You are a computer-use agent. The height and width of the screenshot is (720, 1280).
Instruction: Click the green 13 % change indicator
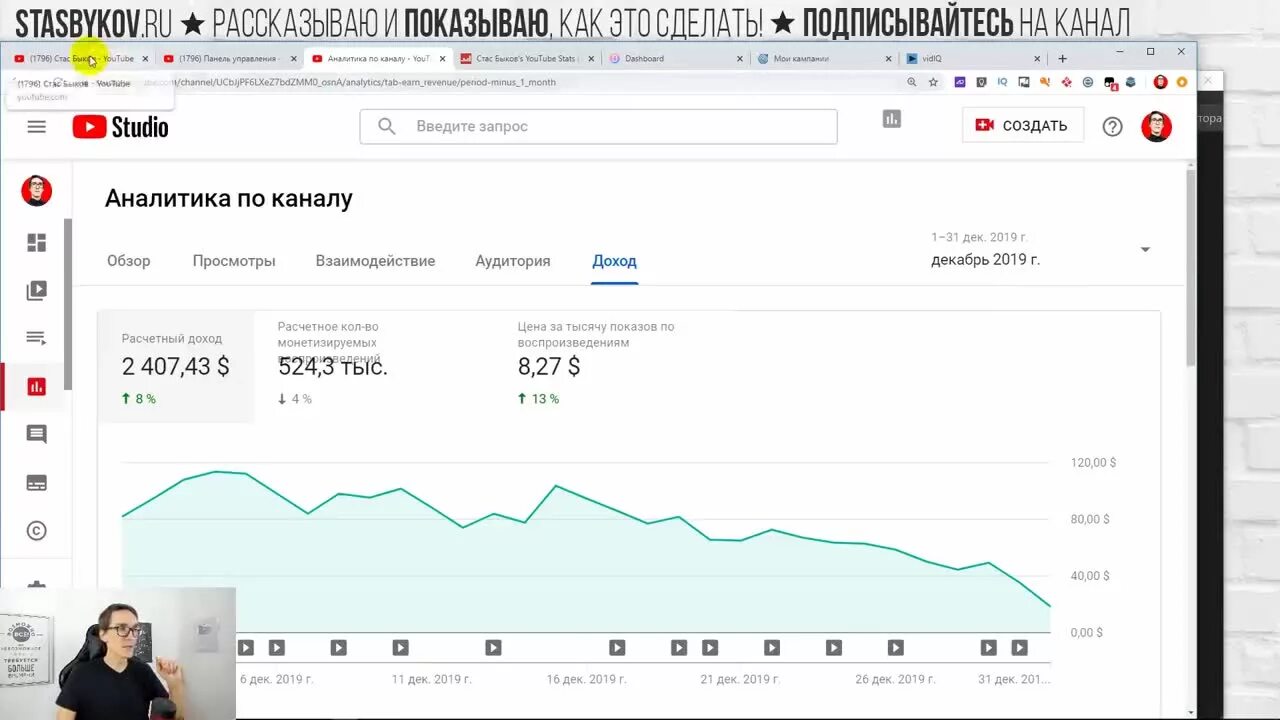click(538, 399)
